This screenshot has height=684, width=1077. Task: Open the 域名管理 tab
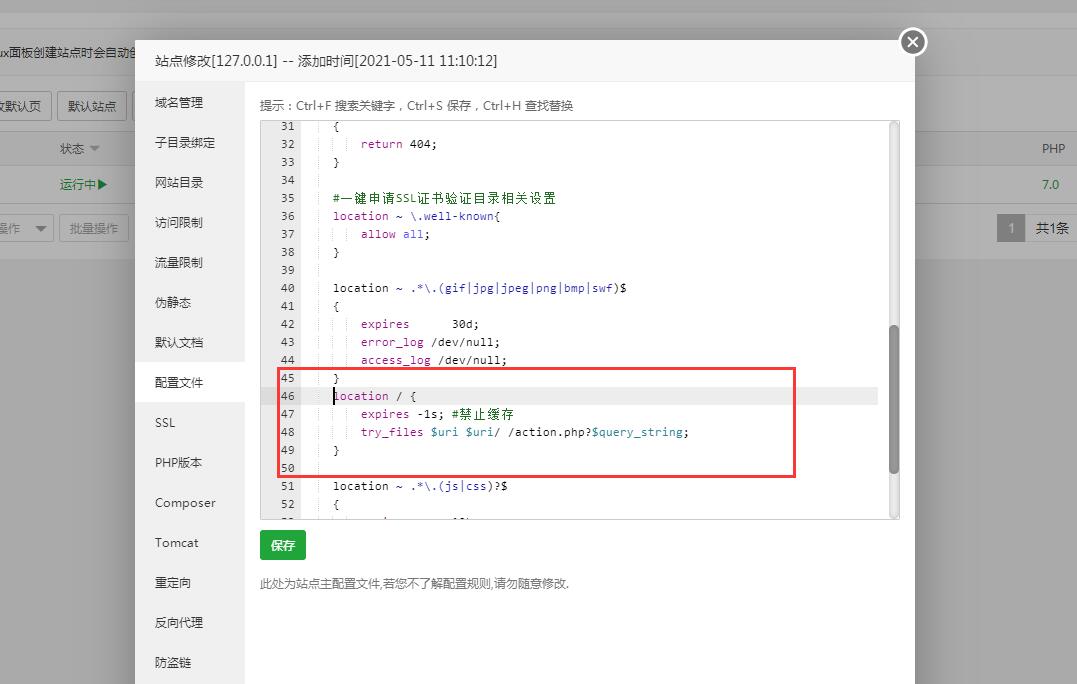(x=179, y=102)
